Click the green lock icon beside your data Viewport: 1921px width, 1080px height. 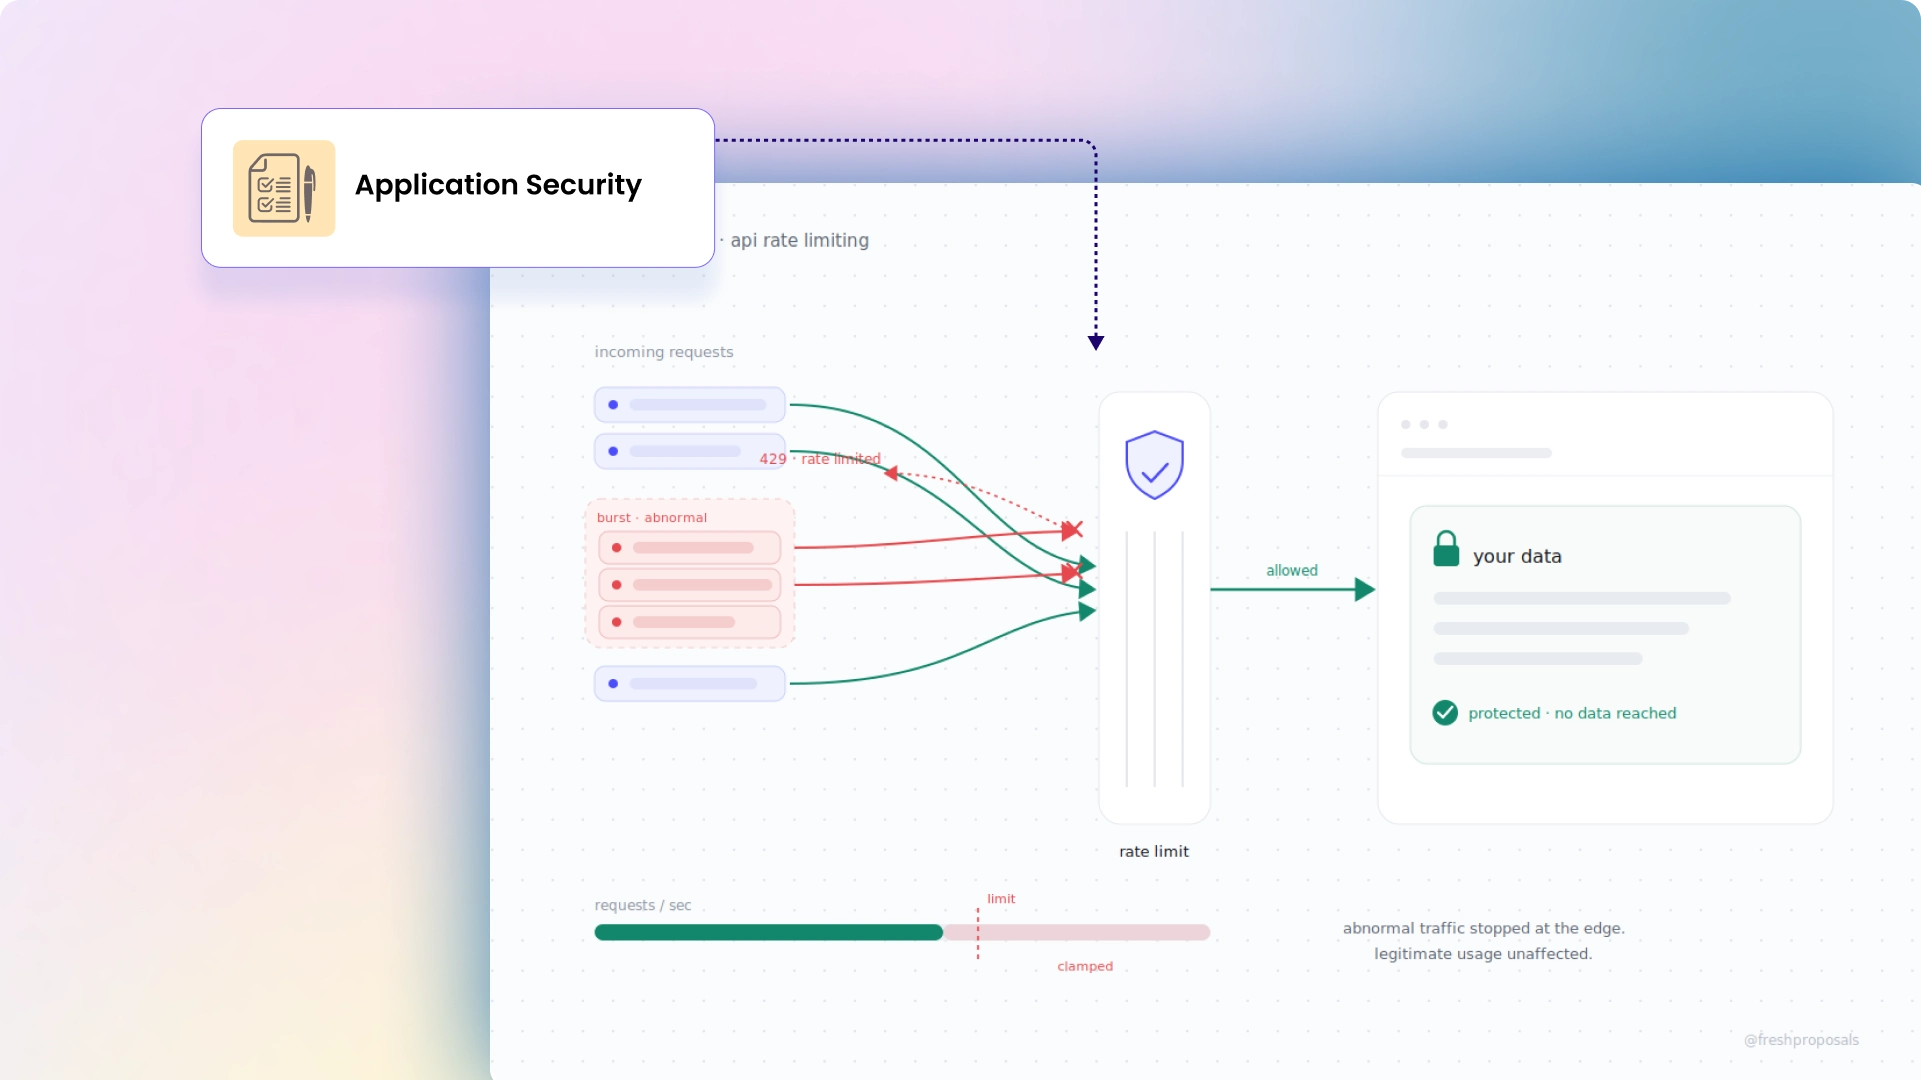(1446, 549)
